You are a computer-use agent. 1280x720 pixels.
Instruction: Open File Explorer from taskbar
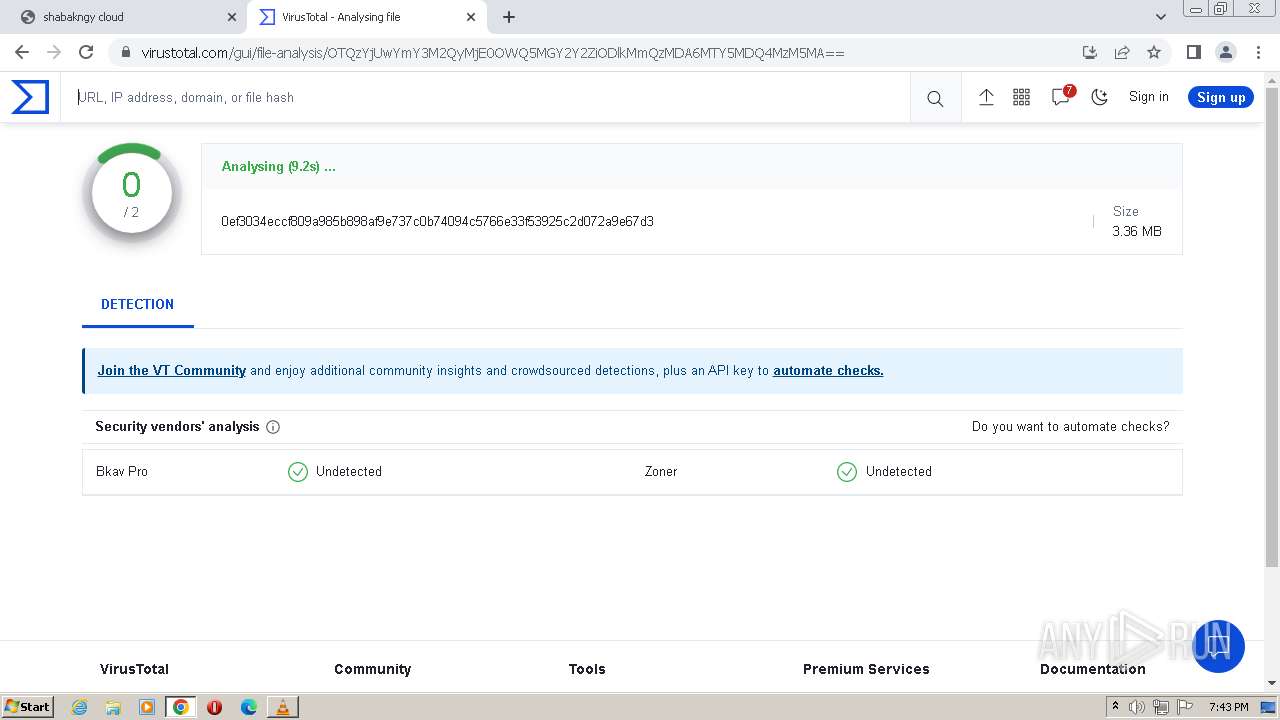113,707
